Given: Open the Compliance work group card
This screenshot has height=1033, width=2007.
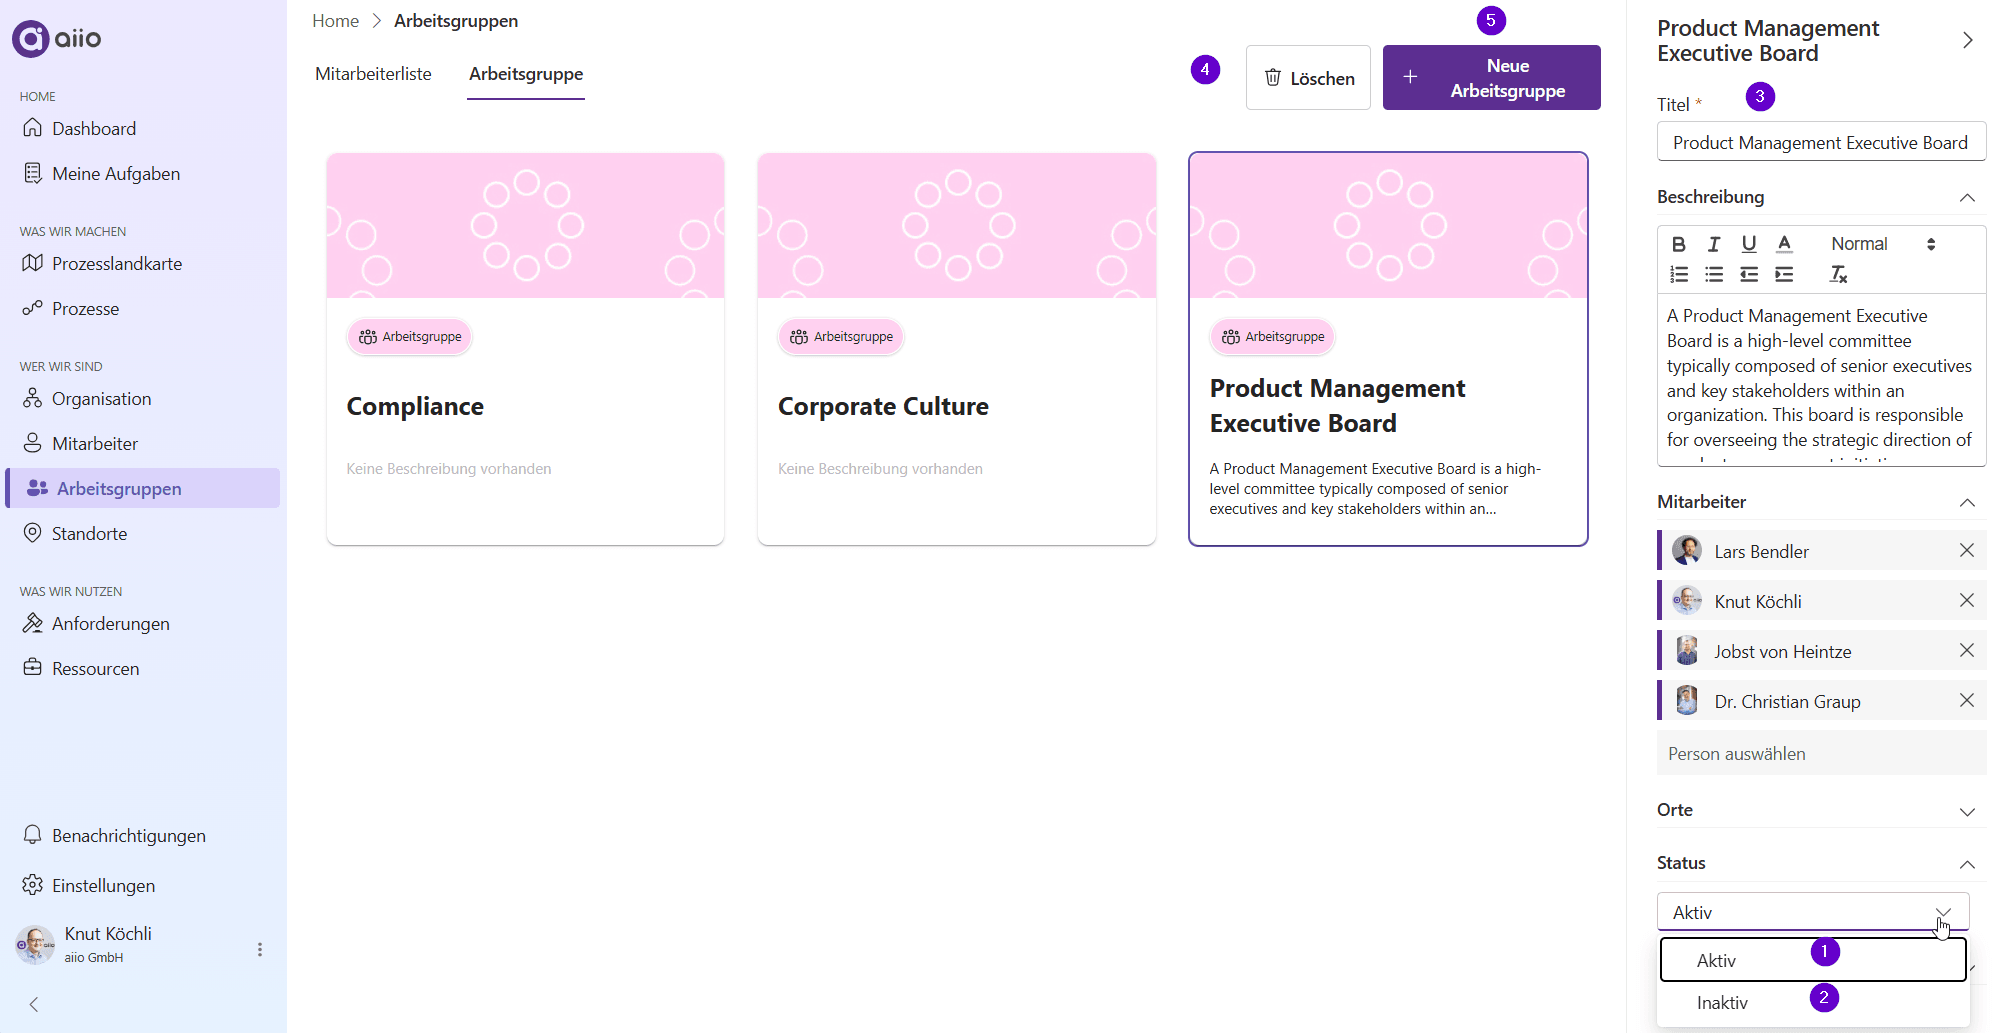Looking at the screenshot, I should pos(525,349).
